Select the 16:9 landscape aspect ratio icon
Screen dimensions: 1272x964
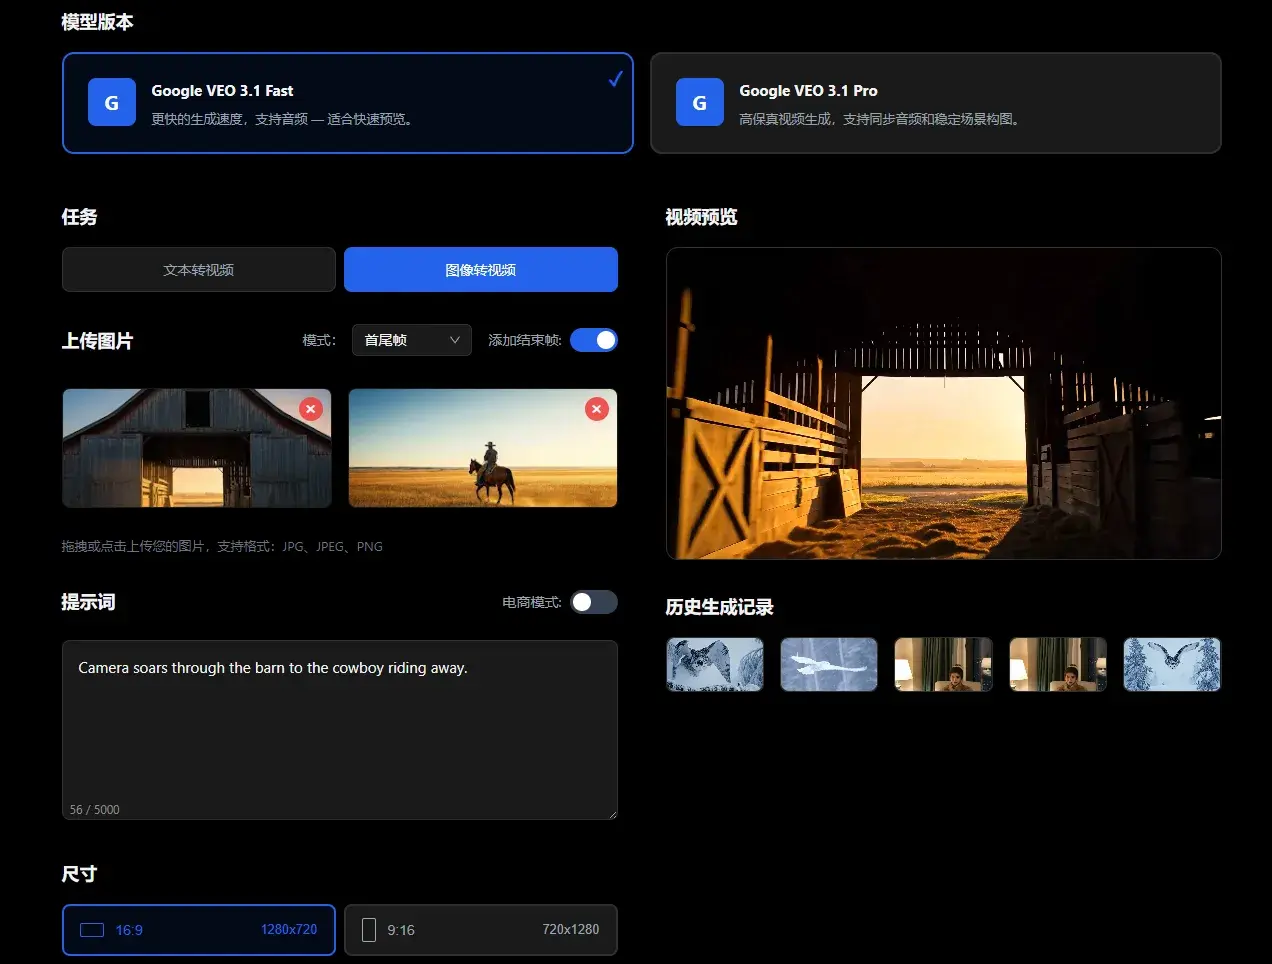92,930
